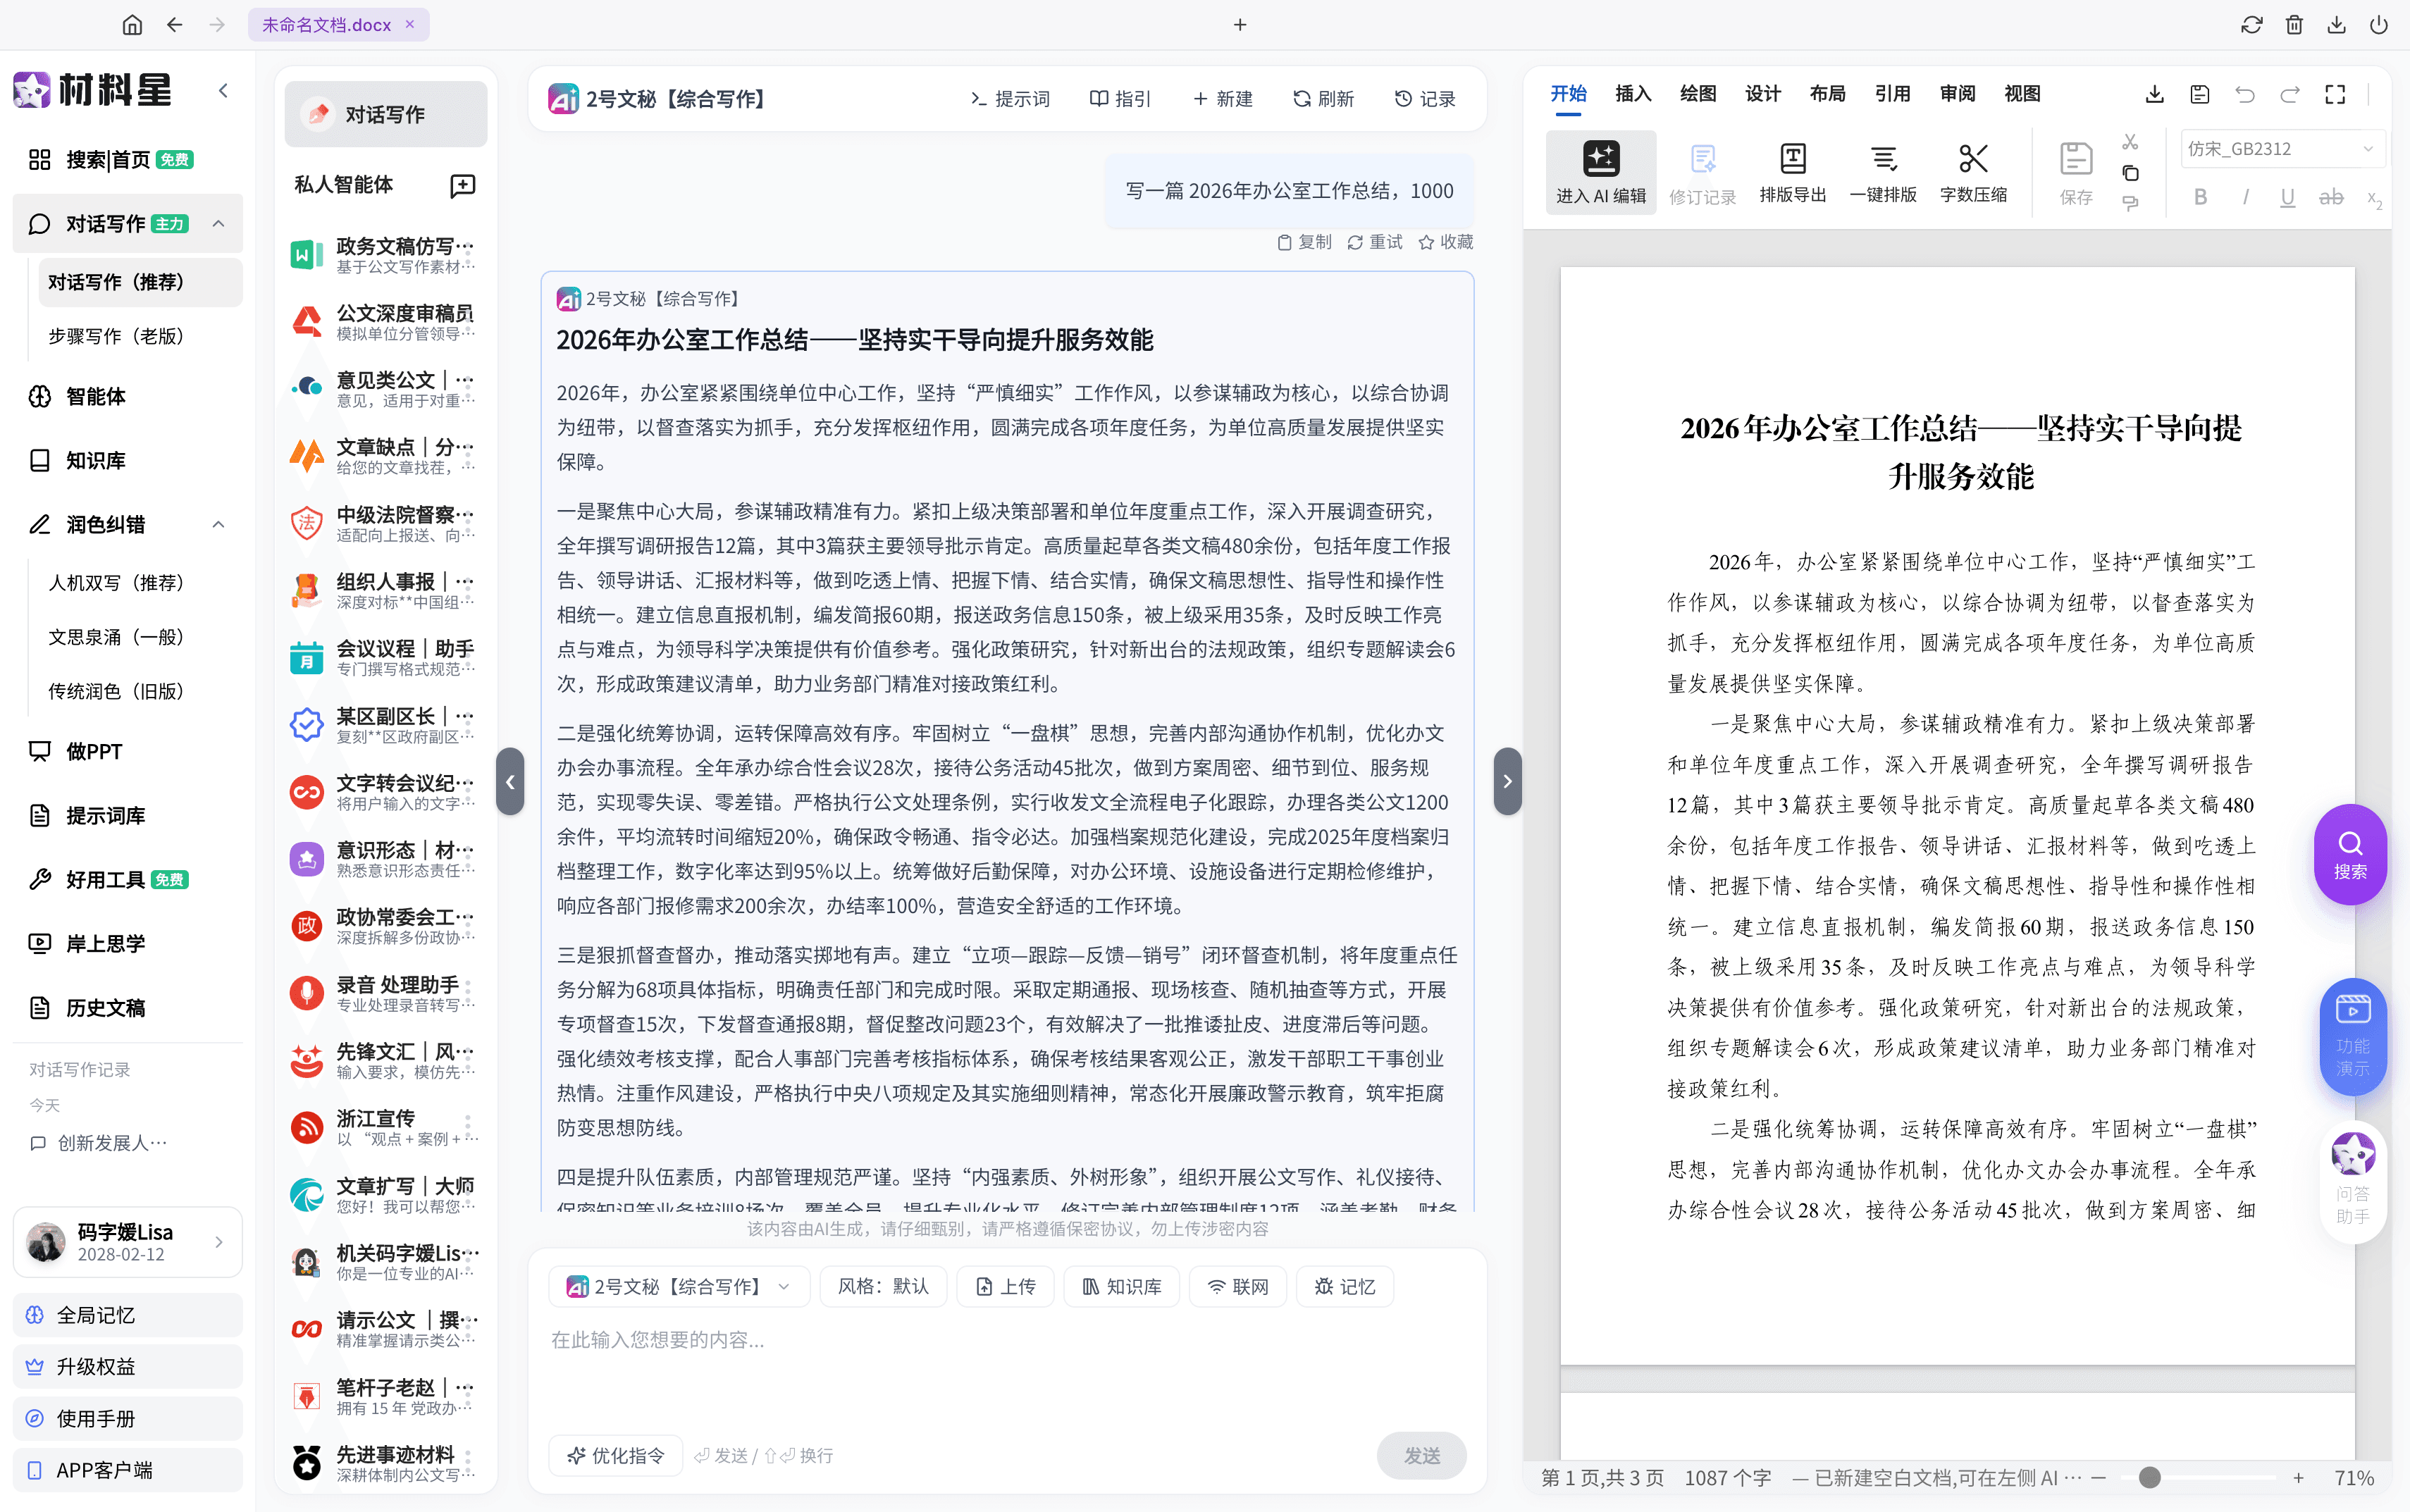Click the fullscreen icon in editor
Image resolution: width=2410 pixels, height=1512 pixels.
[2335, 95]
